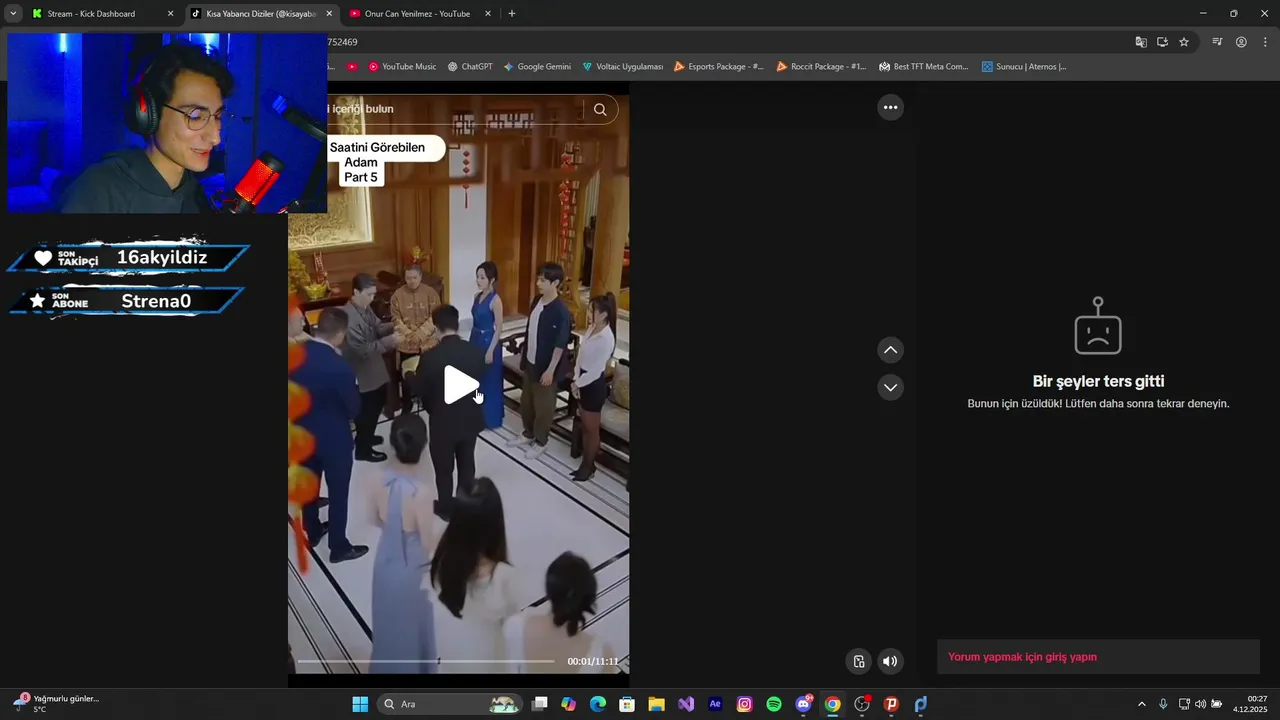Open File Explorer from the taskbar

point(656,704)
